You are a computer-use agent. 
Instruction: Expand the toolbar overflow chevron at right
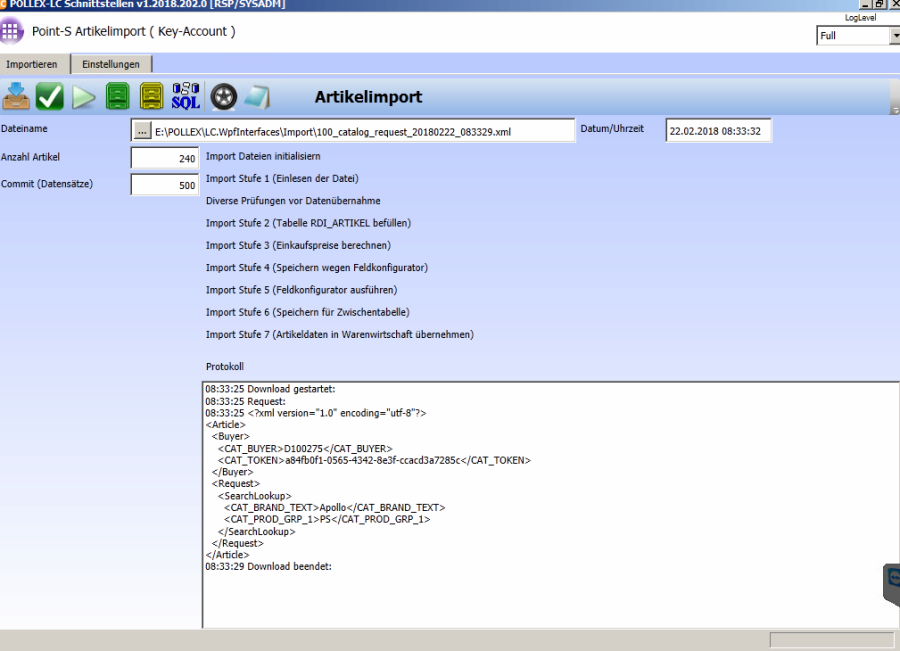[x=894, y=110]
